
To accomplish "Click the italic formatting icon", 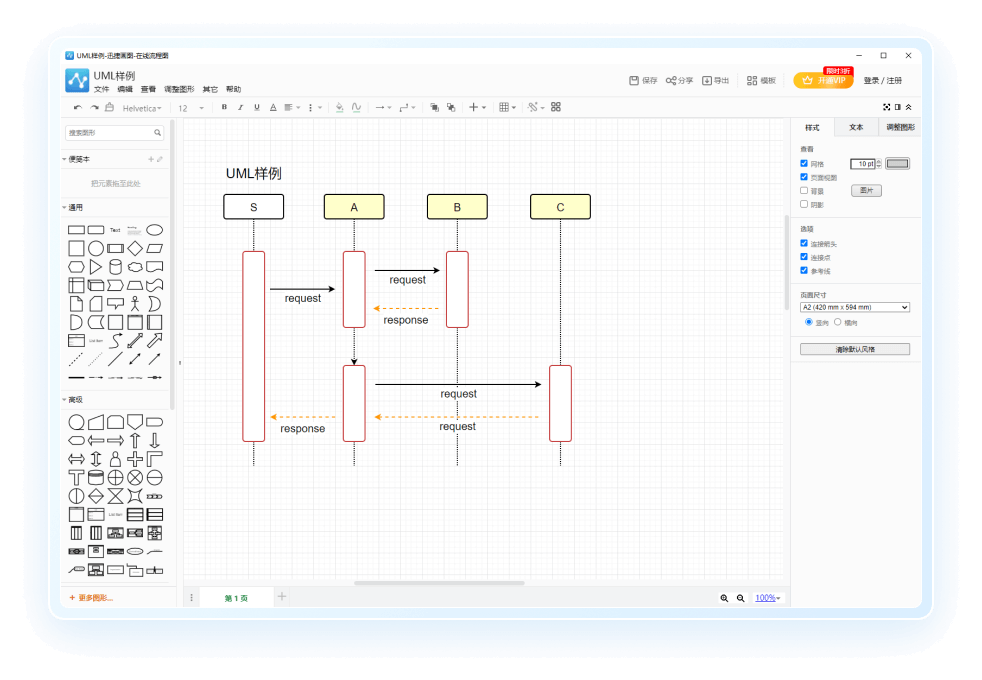I will [240, 107].
